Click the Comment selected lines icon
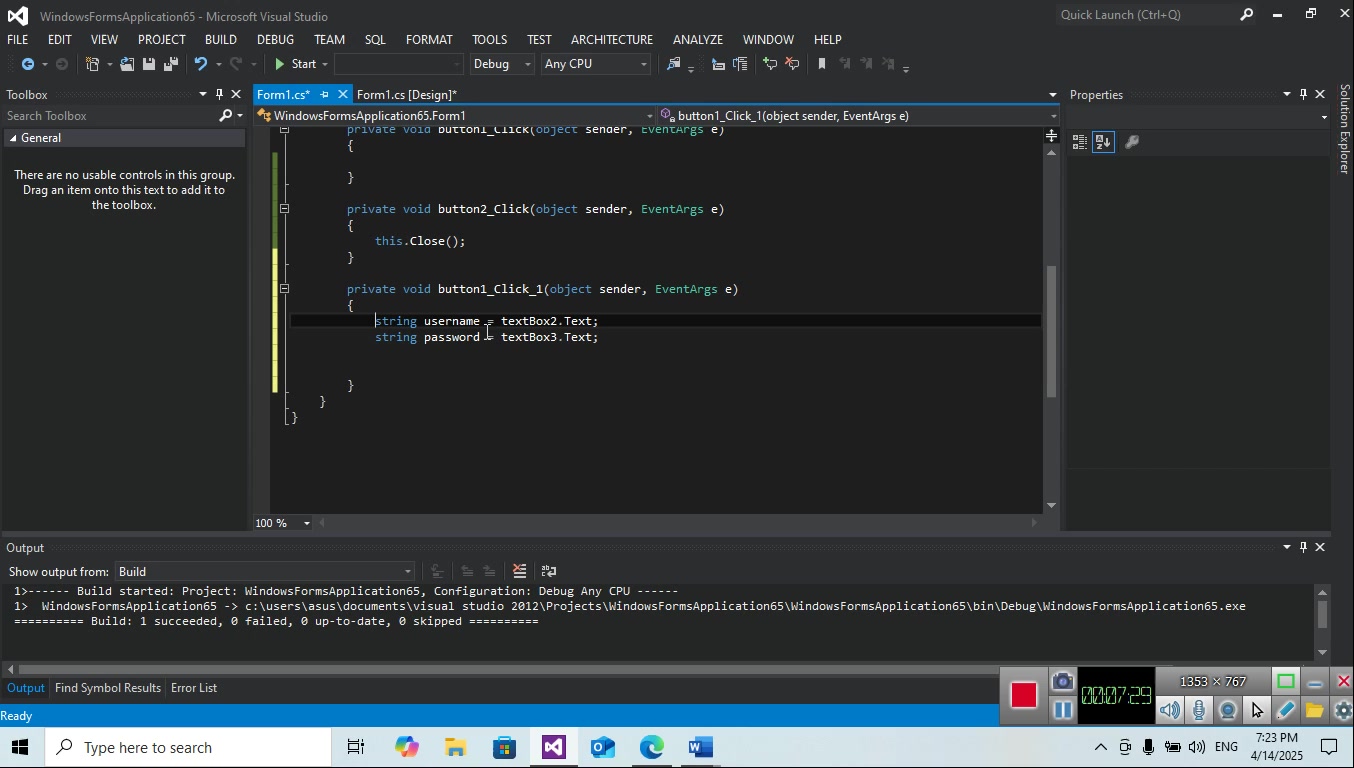Screen dimensions: 1354x768 pos(770,64)
